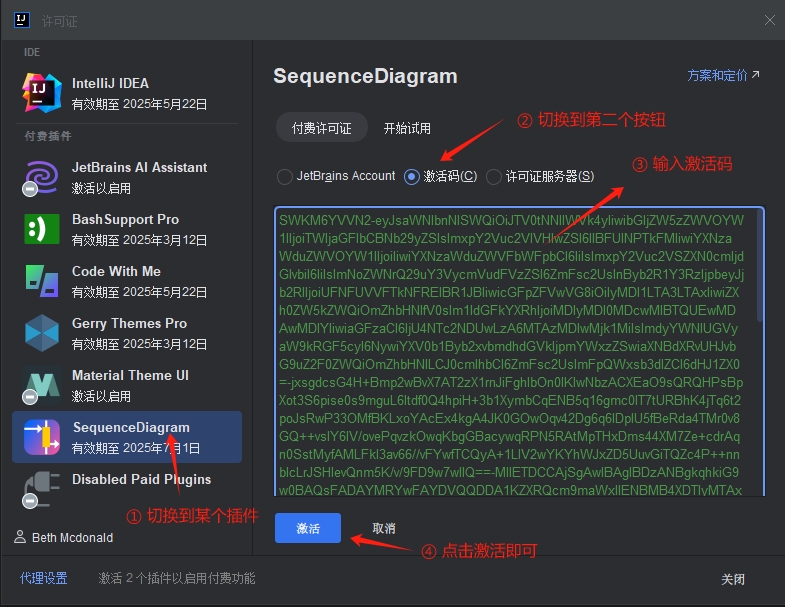This screenshot has height=607, width=785.
Task: Click the BashSupport Pro green icon
Action: (42, 229)
